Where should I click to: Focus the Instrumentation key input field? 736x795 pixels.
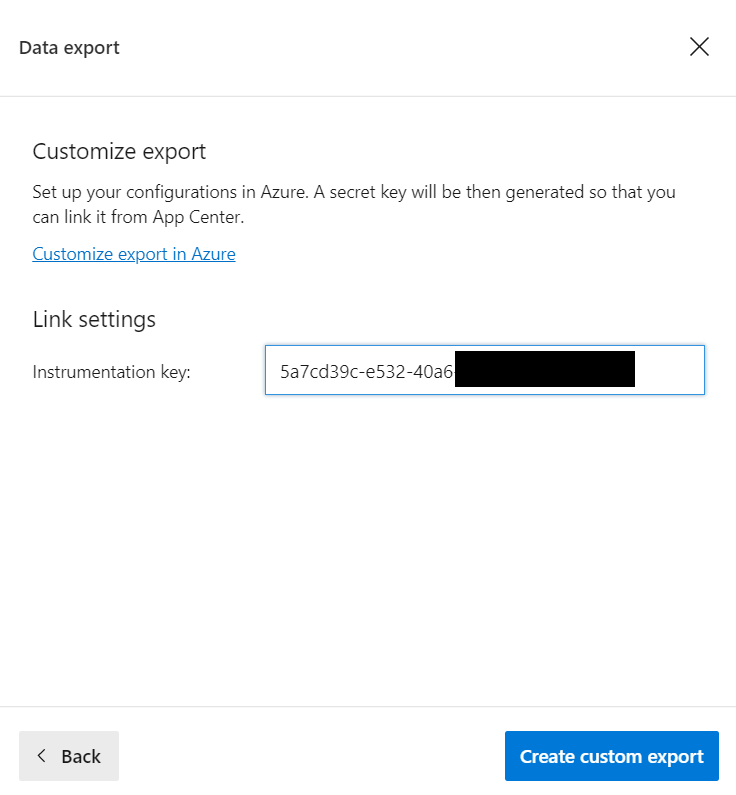coord(484,370)
